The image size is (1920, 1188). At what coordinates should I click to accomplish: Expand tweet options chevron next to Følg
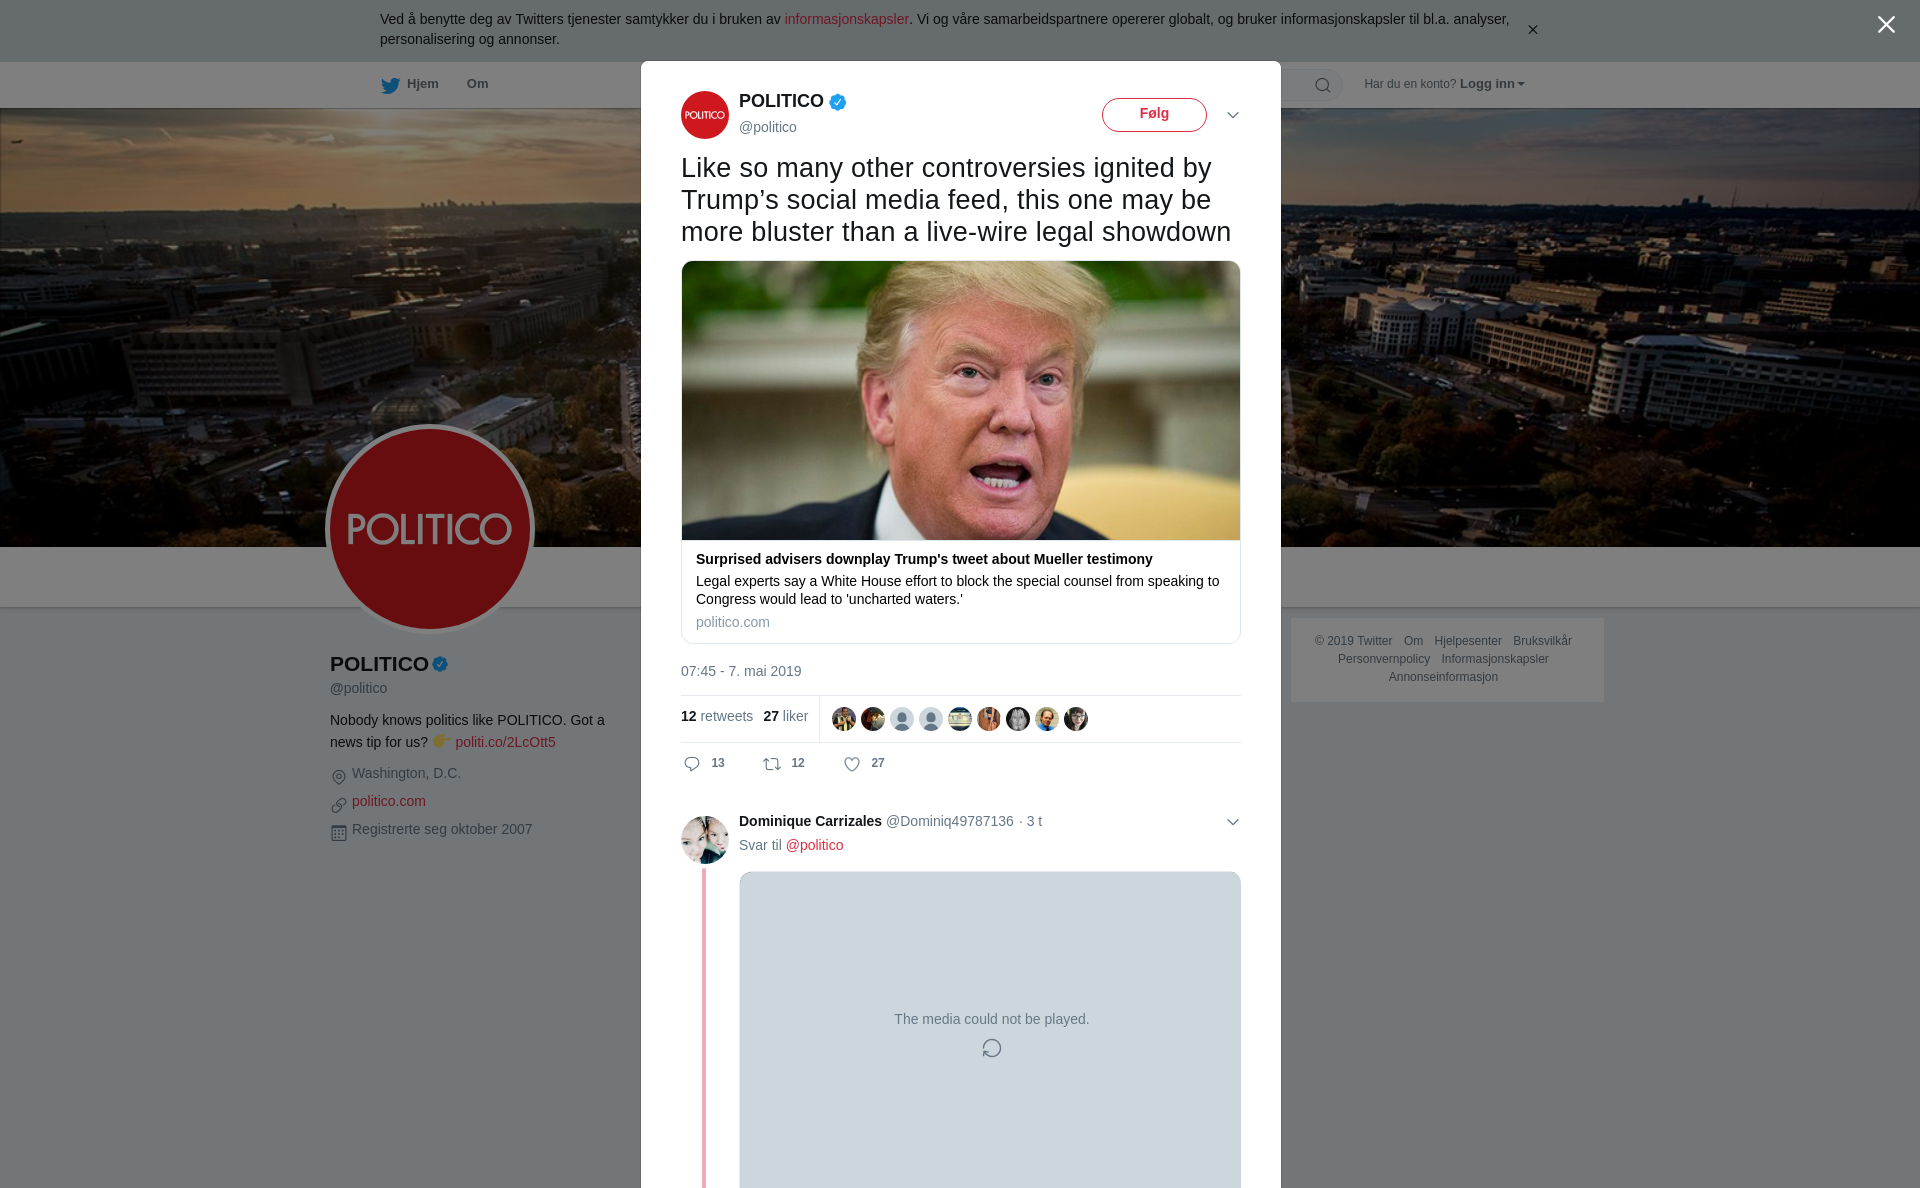(1233, 115)
